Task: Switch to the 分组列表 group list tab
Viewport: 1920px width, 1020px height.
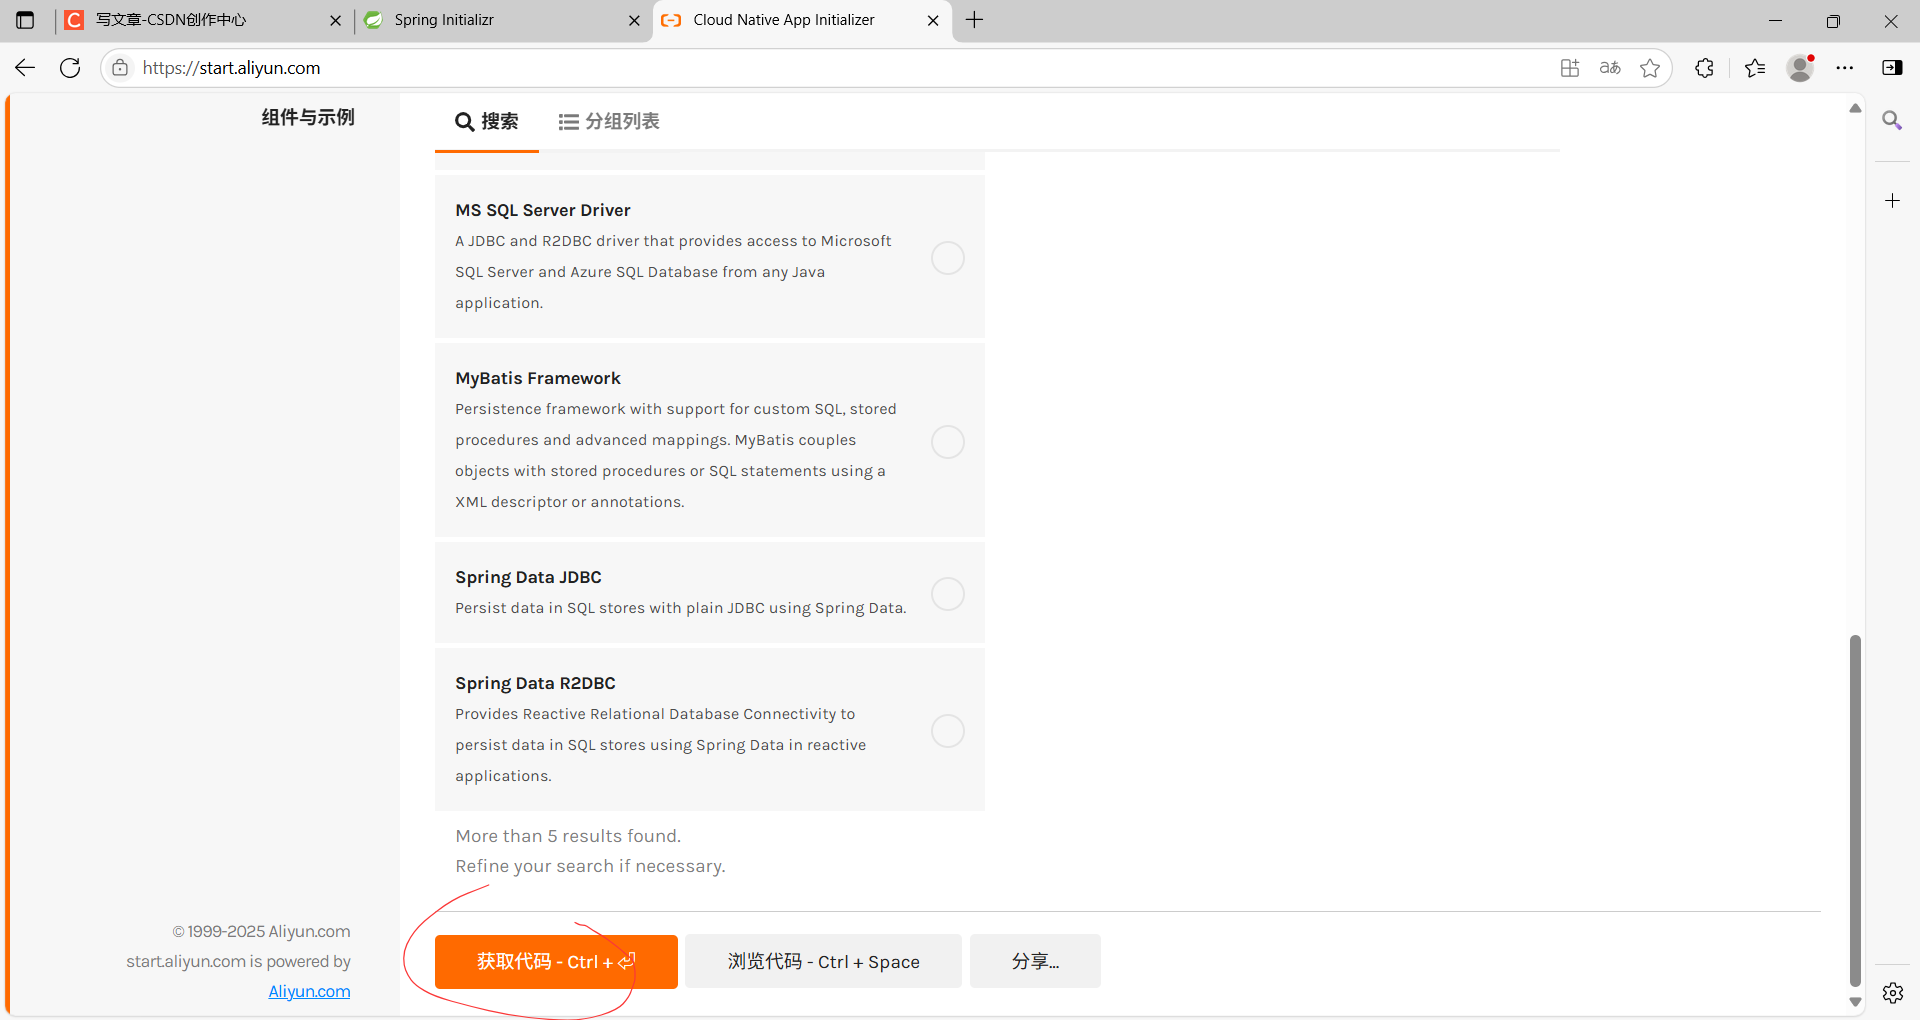Action: (609, 122)
